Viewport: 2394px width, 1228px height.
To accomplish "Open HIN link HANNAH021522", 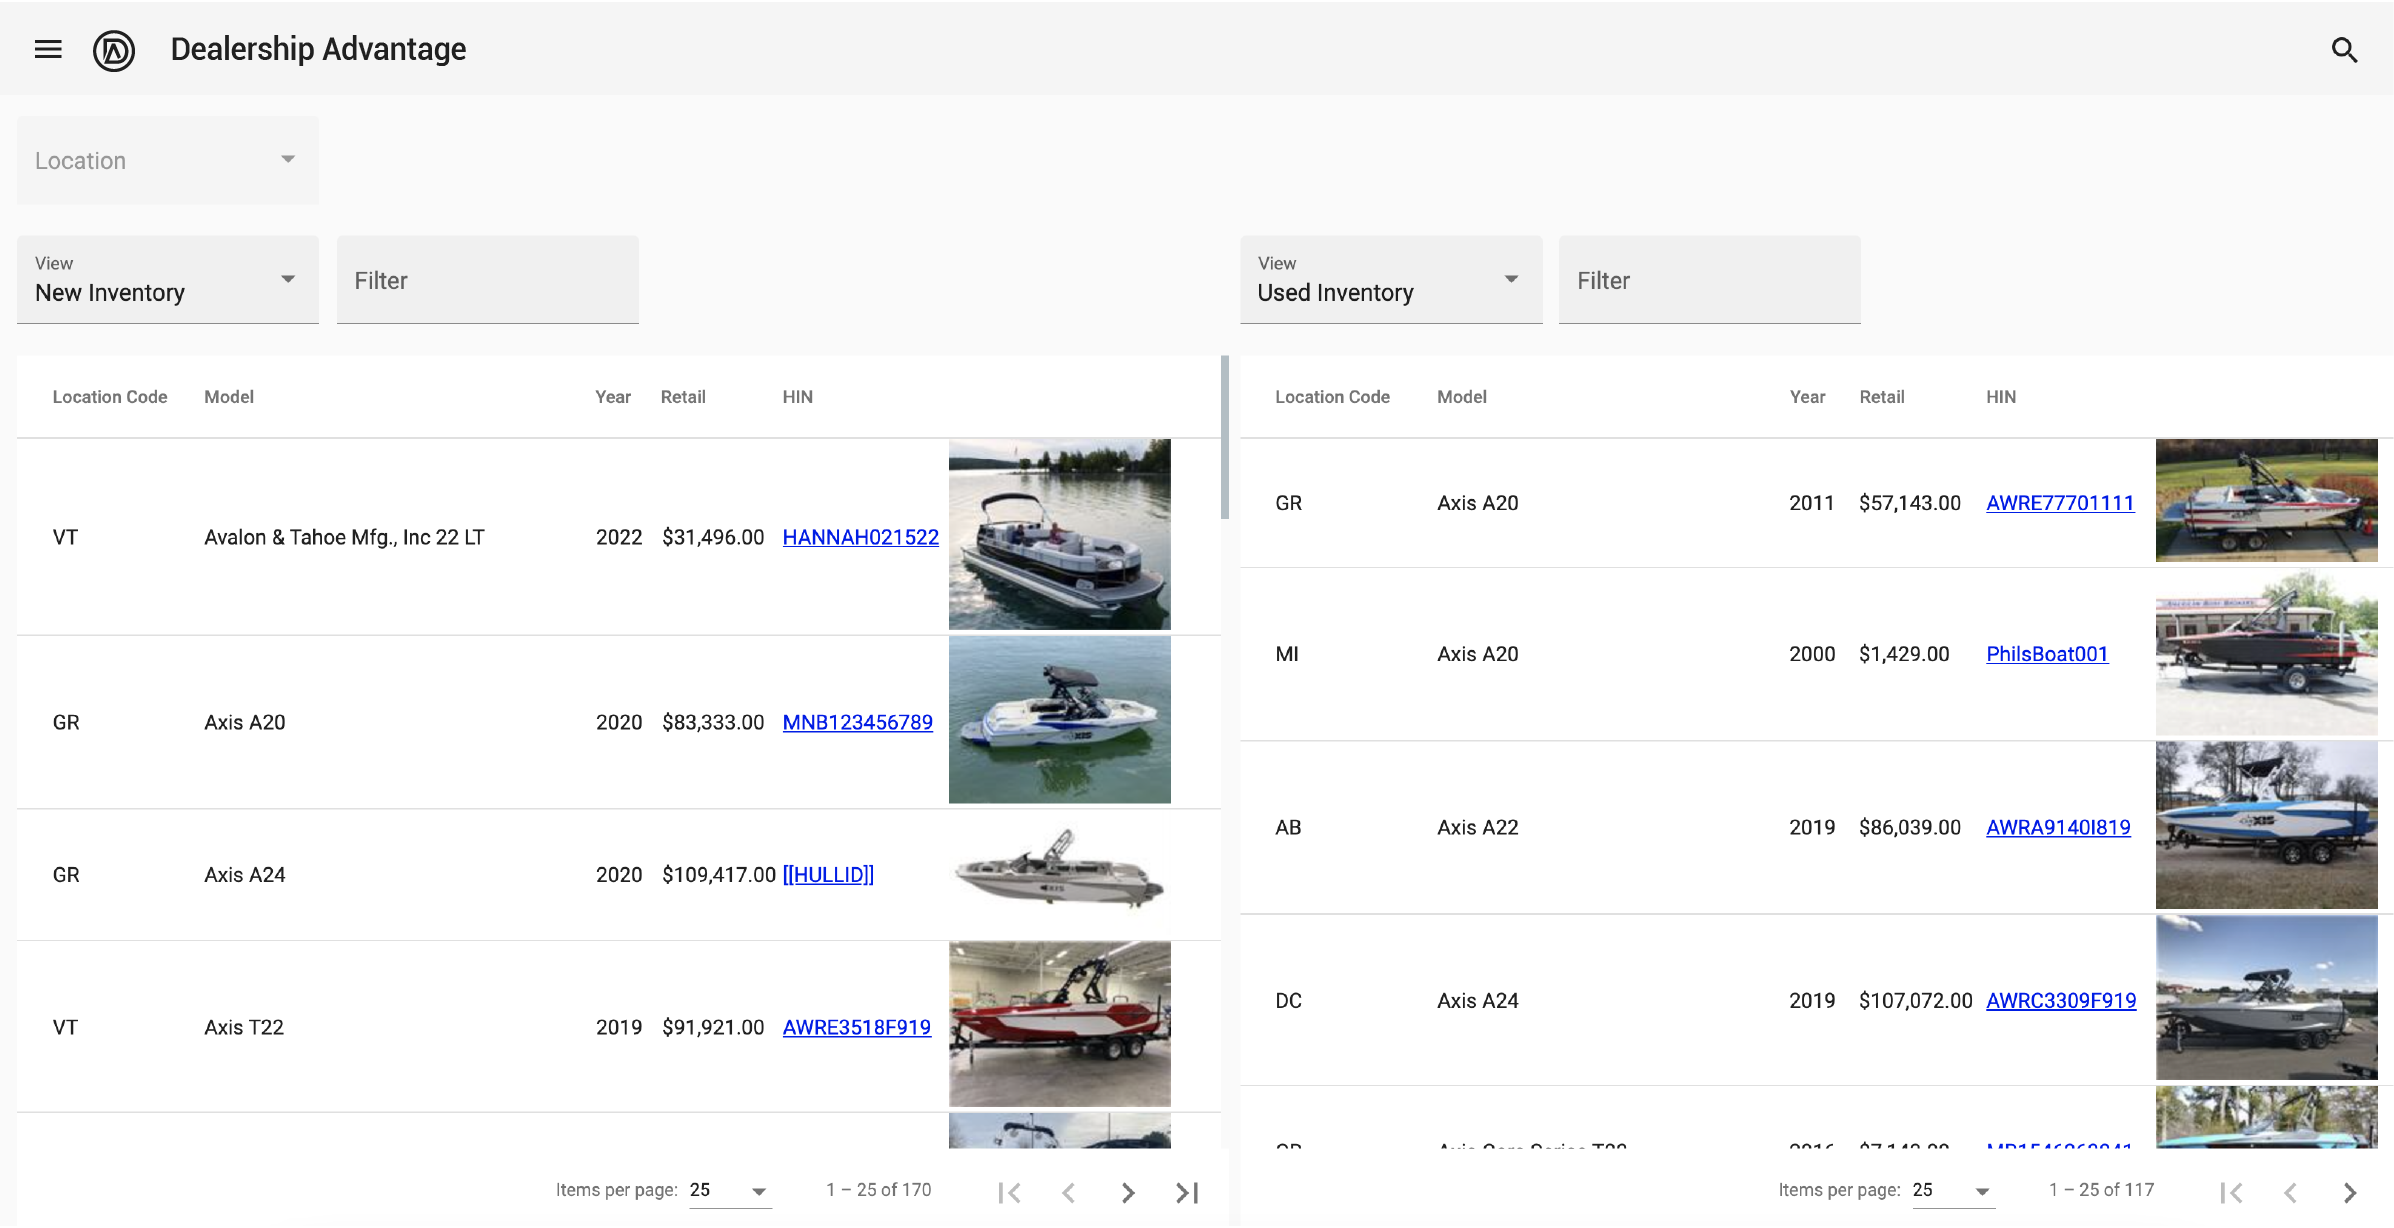I will pos(860,537).
